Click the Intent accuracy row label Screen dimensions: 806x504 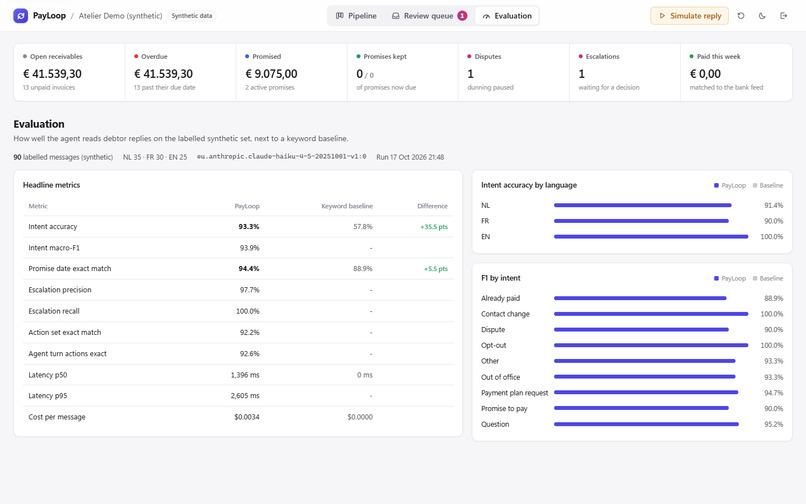52,227
